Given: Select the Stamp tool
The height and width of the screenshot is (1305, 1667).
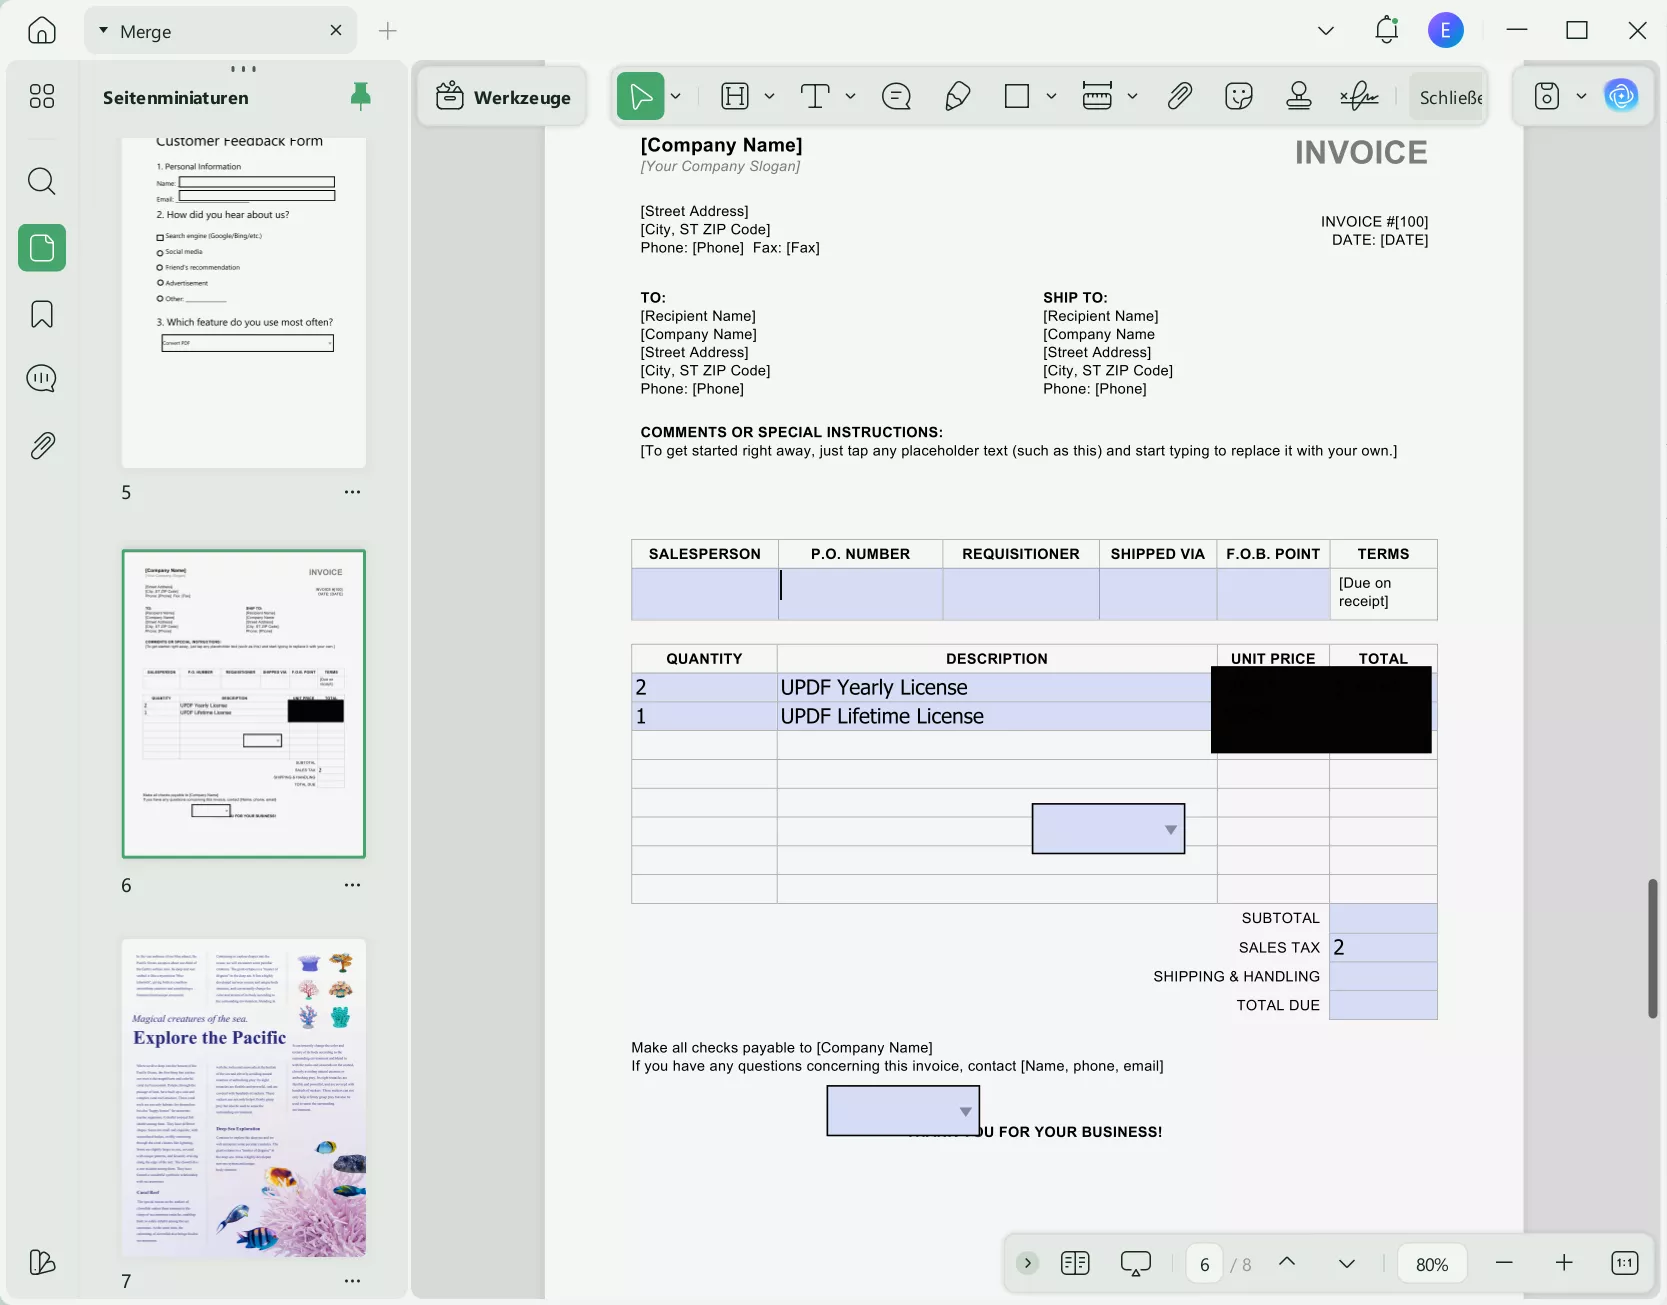Looking at the screenshot, I should (1298, 96).
